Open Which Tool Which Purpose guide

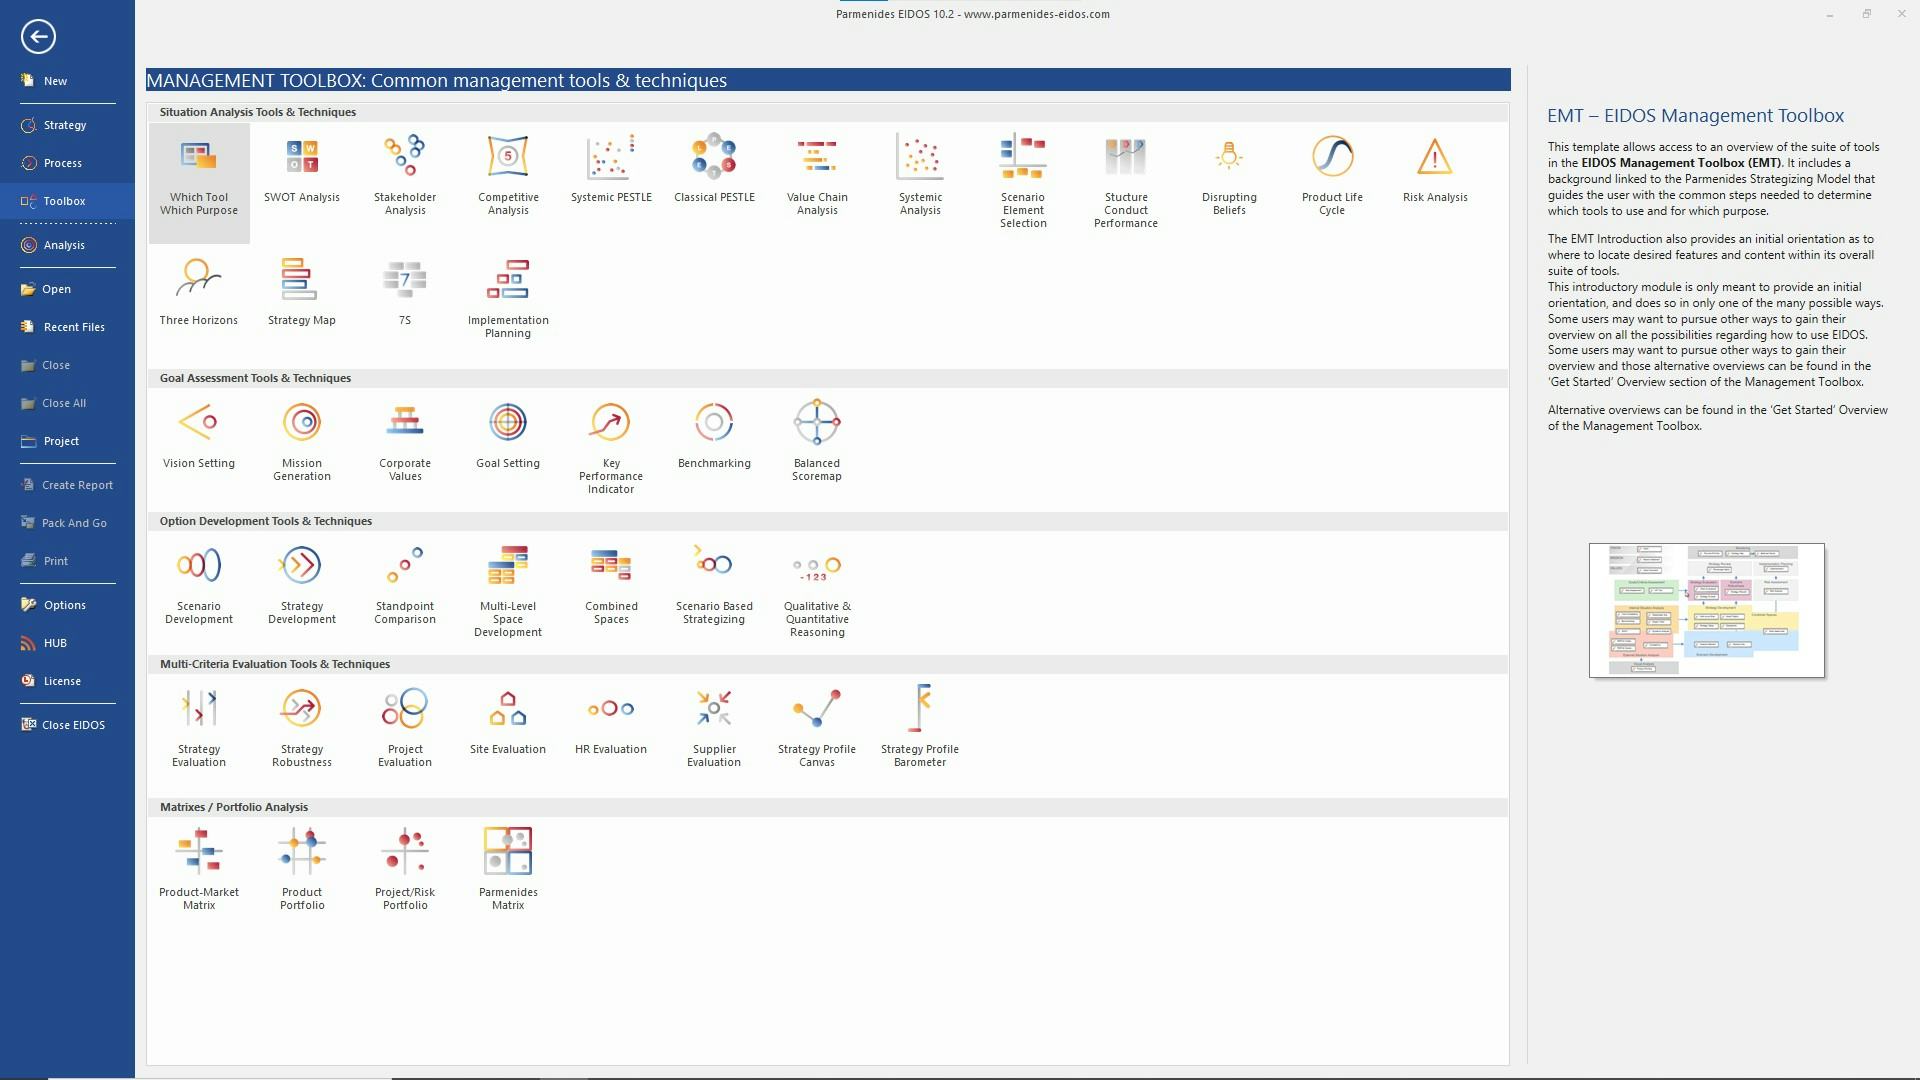coord(198,180)
